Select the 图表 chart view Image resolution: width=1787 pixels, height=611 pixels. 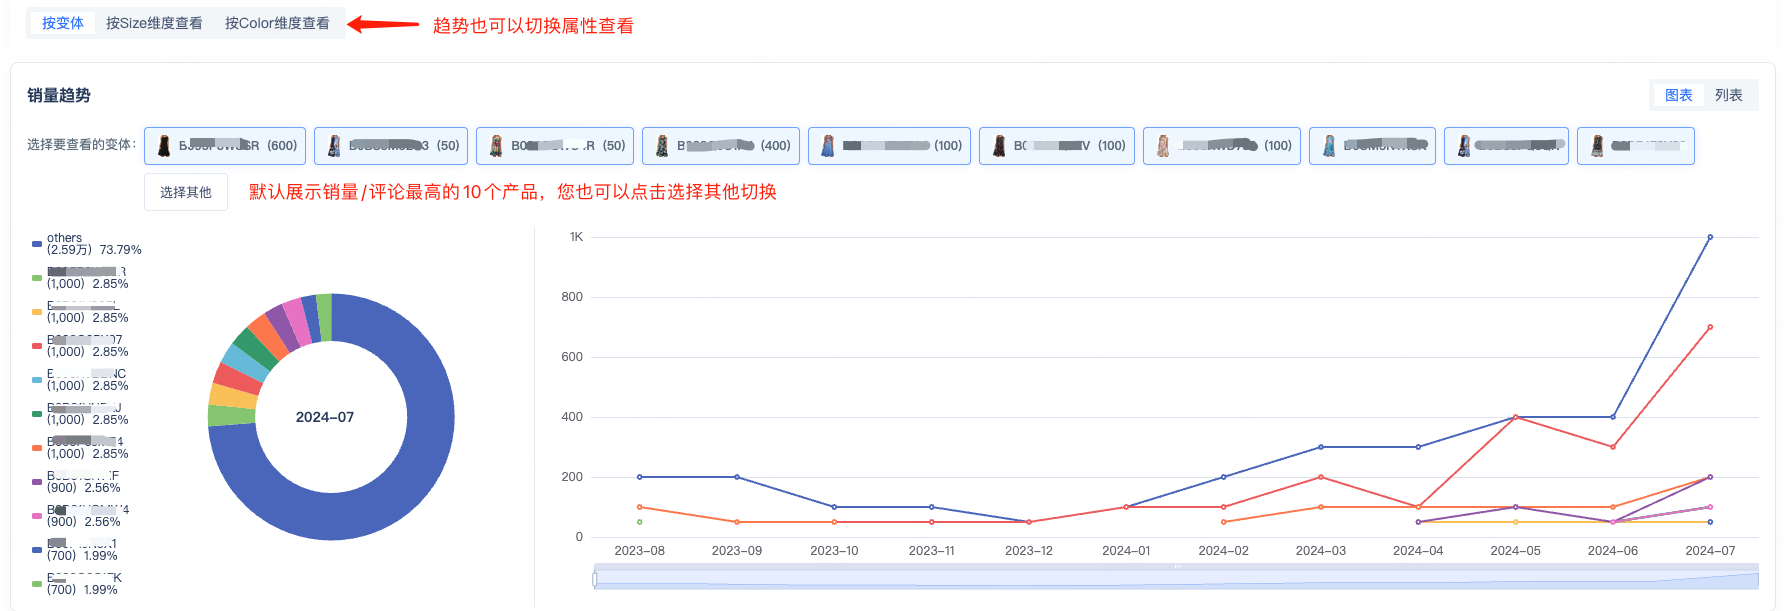(1678, 95)
